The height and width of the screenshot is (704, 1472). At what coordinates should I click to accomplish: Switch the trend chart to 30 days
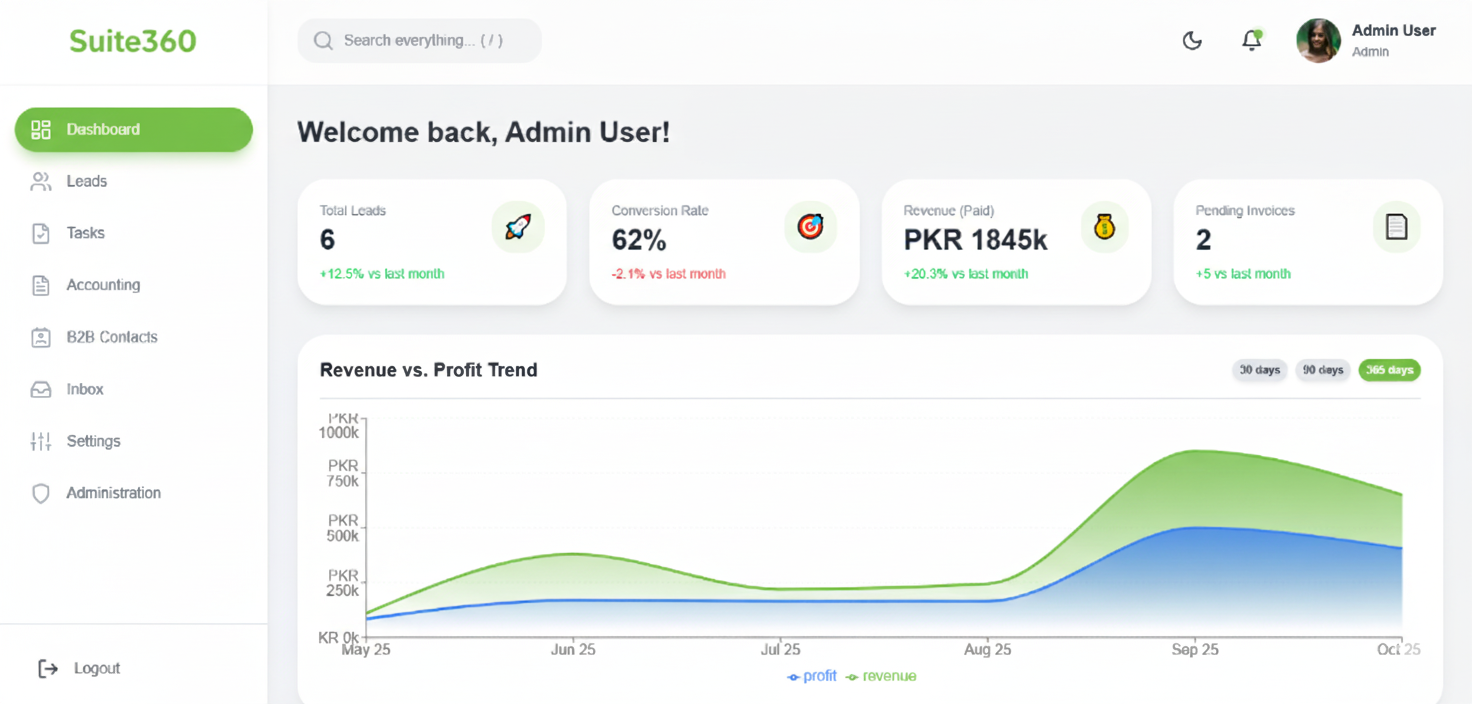click(1259, 370)
